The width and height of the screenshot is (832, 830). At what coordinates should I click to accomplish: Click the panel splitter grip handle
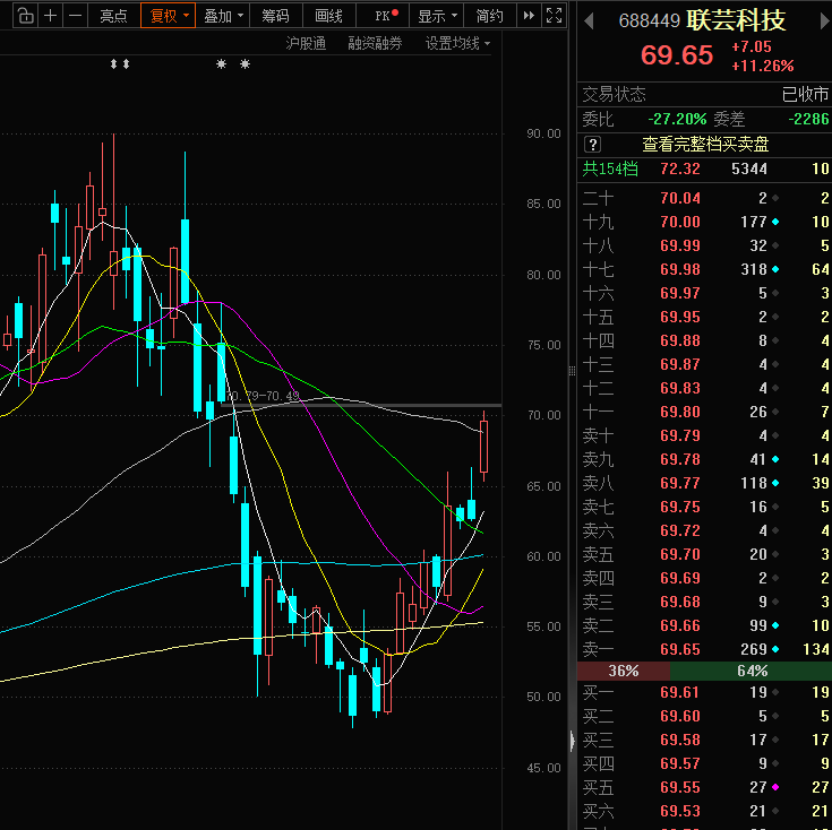coord(572,371)
